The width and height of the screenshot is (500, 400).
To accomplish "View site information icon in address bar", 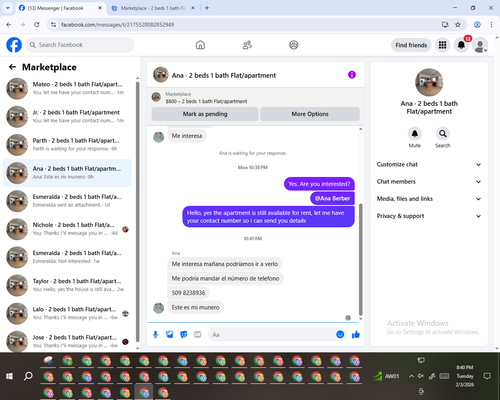I will [x=53, y=25].
